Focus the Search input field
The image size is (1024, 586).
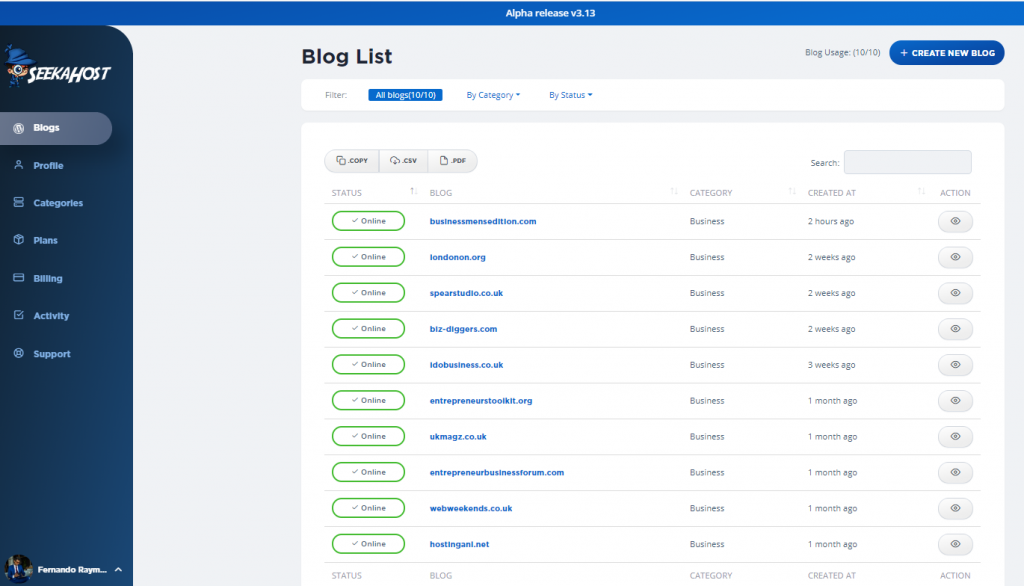(907, 162)
